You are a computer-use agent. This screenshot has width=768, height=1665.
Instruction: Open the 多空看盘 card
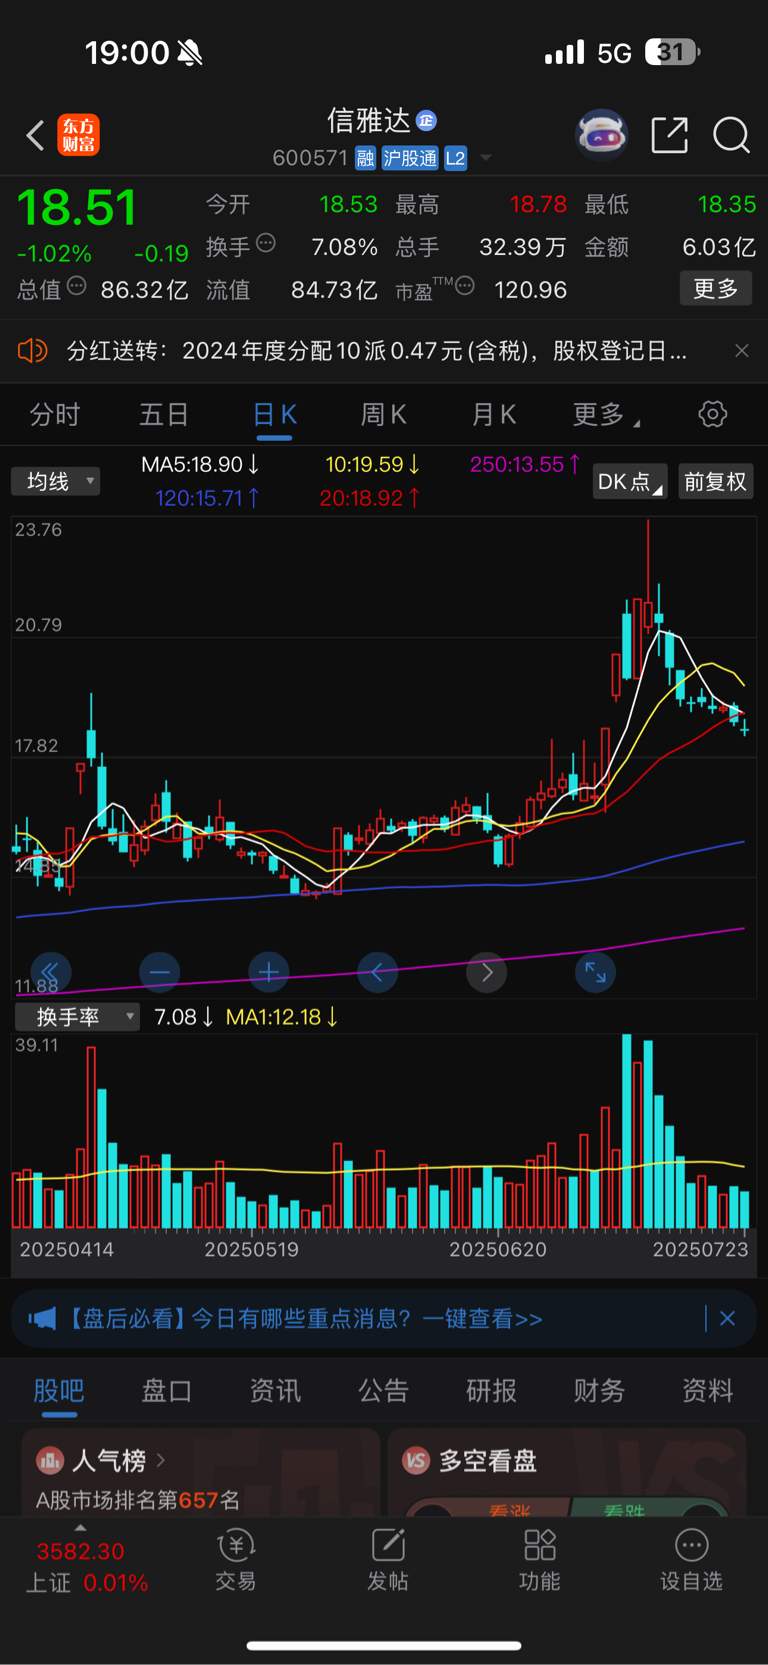(567, 1472)
